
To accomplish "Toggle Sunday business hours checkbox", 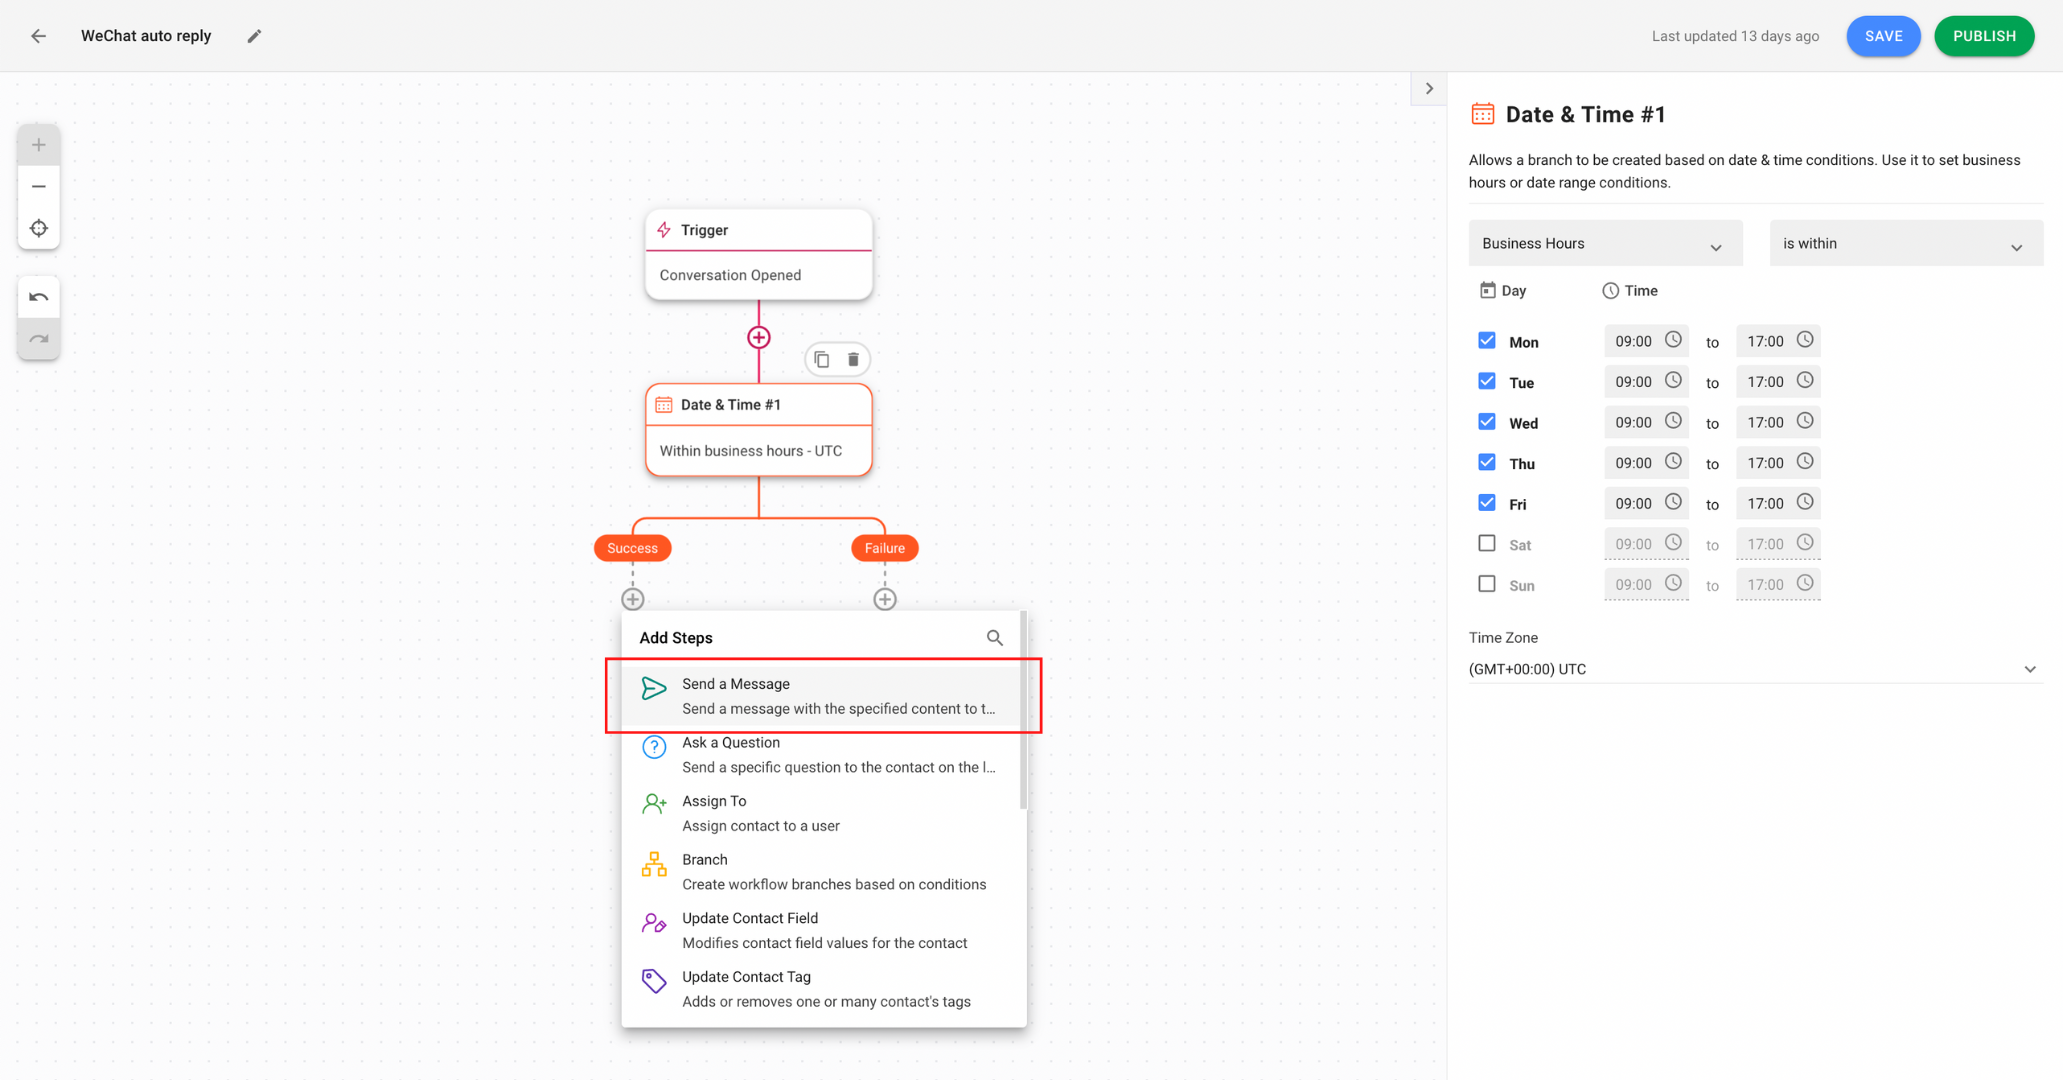I will point(1487,584).
